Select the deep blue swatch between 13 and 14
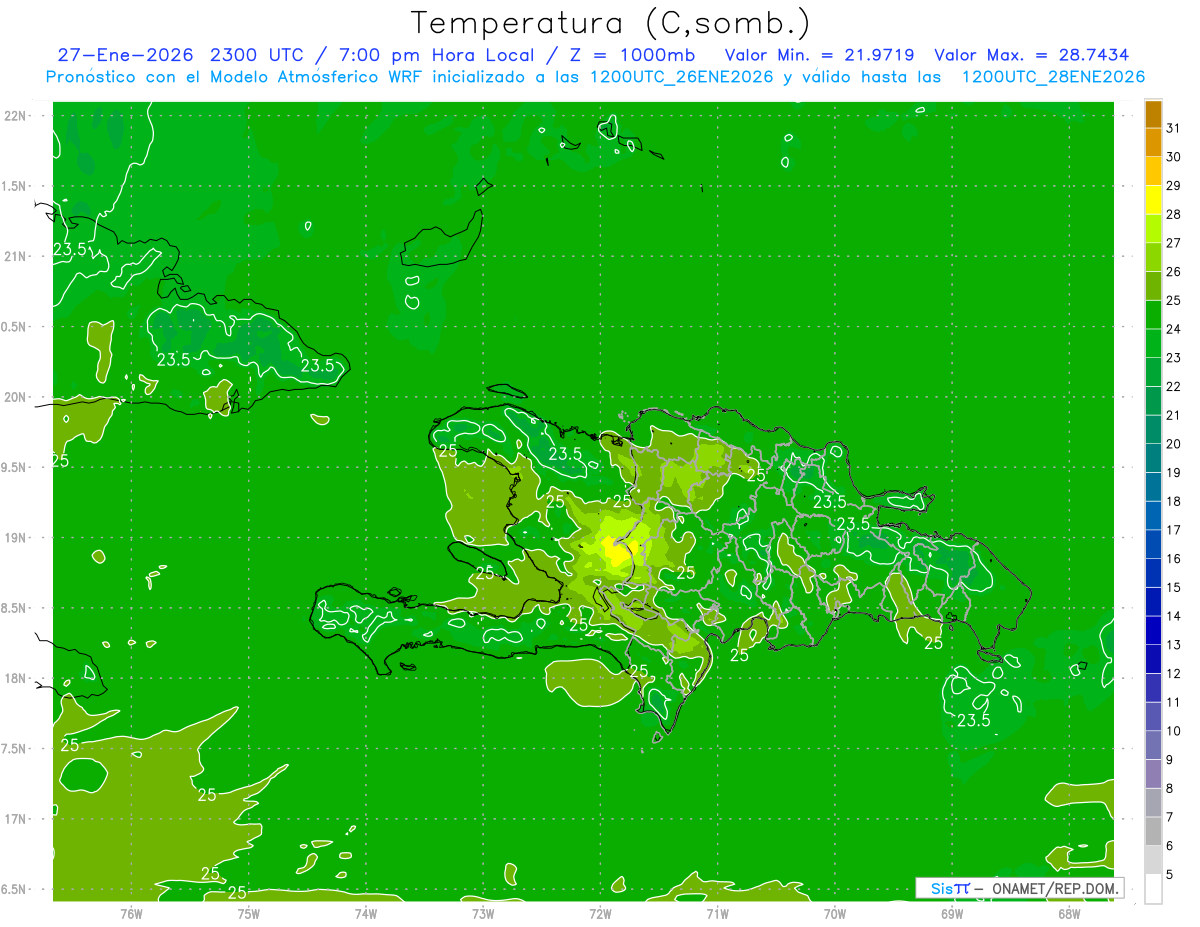1200x927 pixels. tap(1153, 630)
